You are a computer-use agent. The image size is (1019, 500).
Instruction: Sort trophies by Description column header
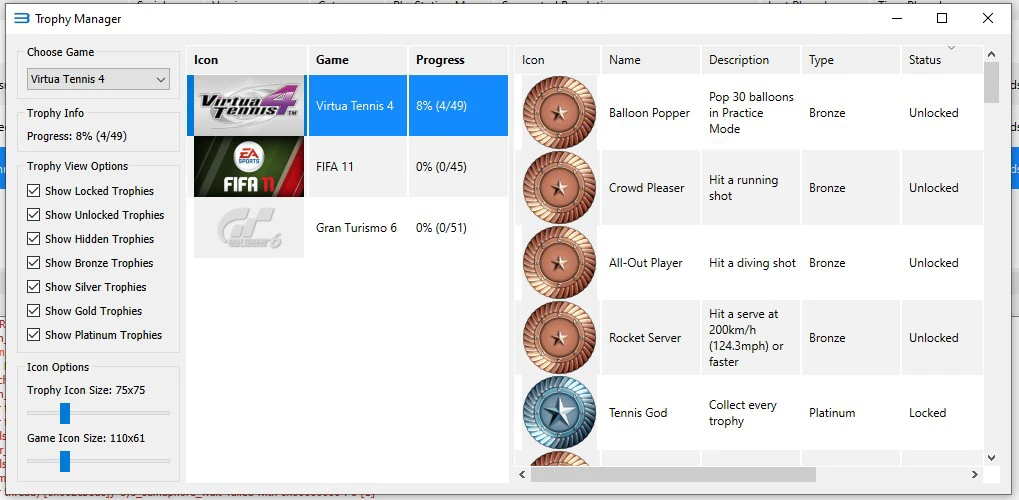[x=751, y=60]
